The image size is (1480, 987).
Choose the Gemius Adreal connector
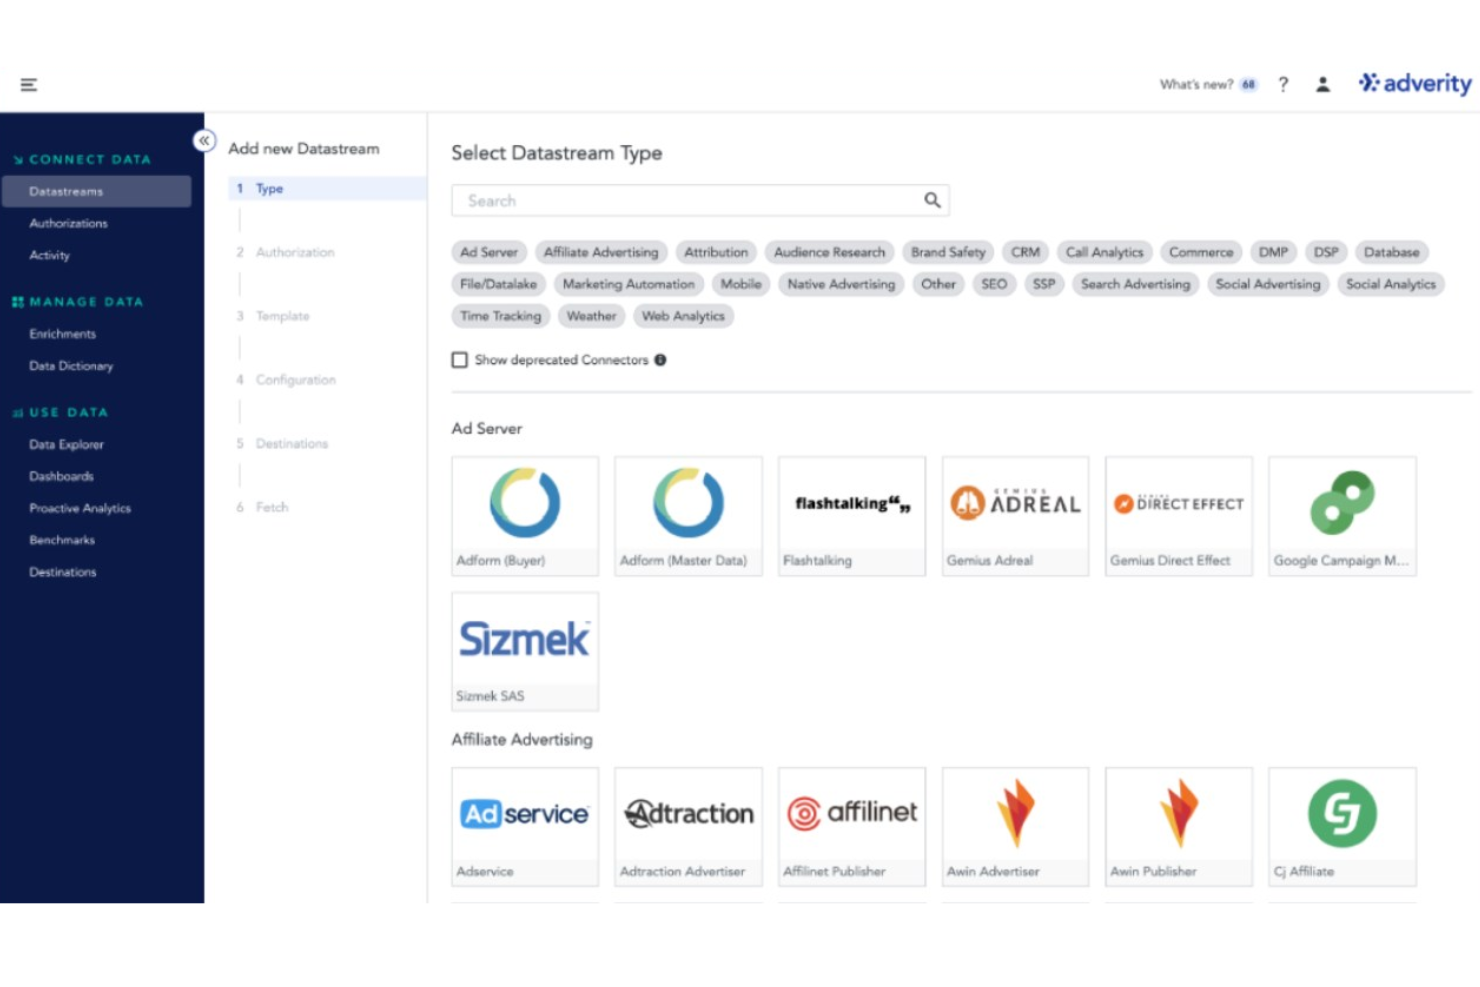point(1015,516)
